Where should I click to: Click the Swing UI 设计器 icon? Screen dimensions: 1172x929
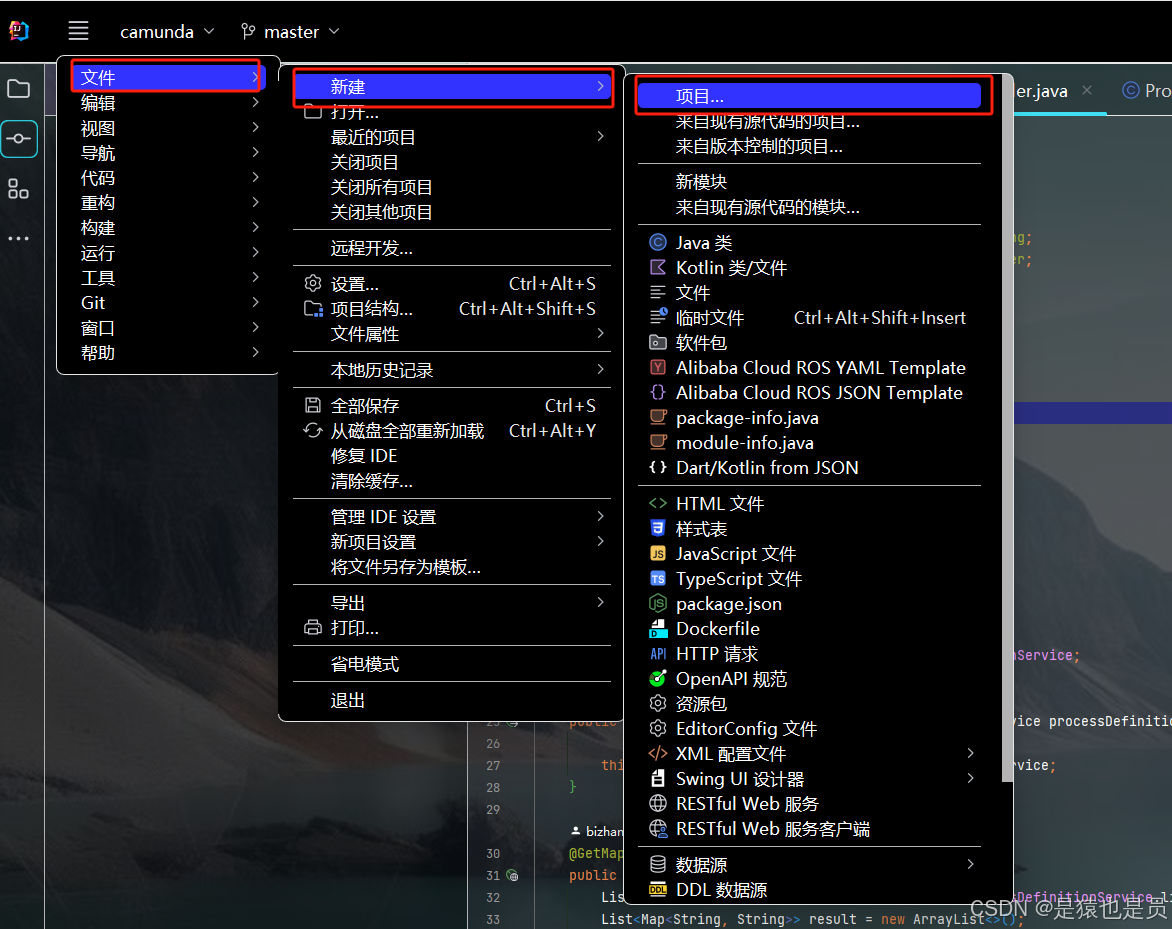tap(658, 779)
